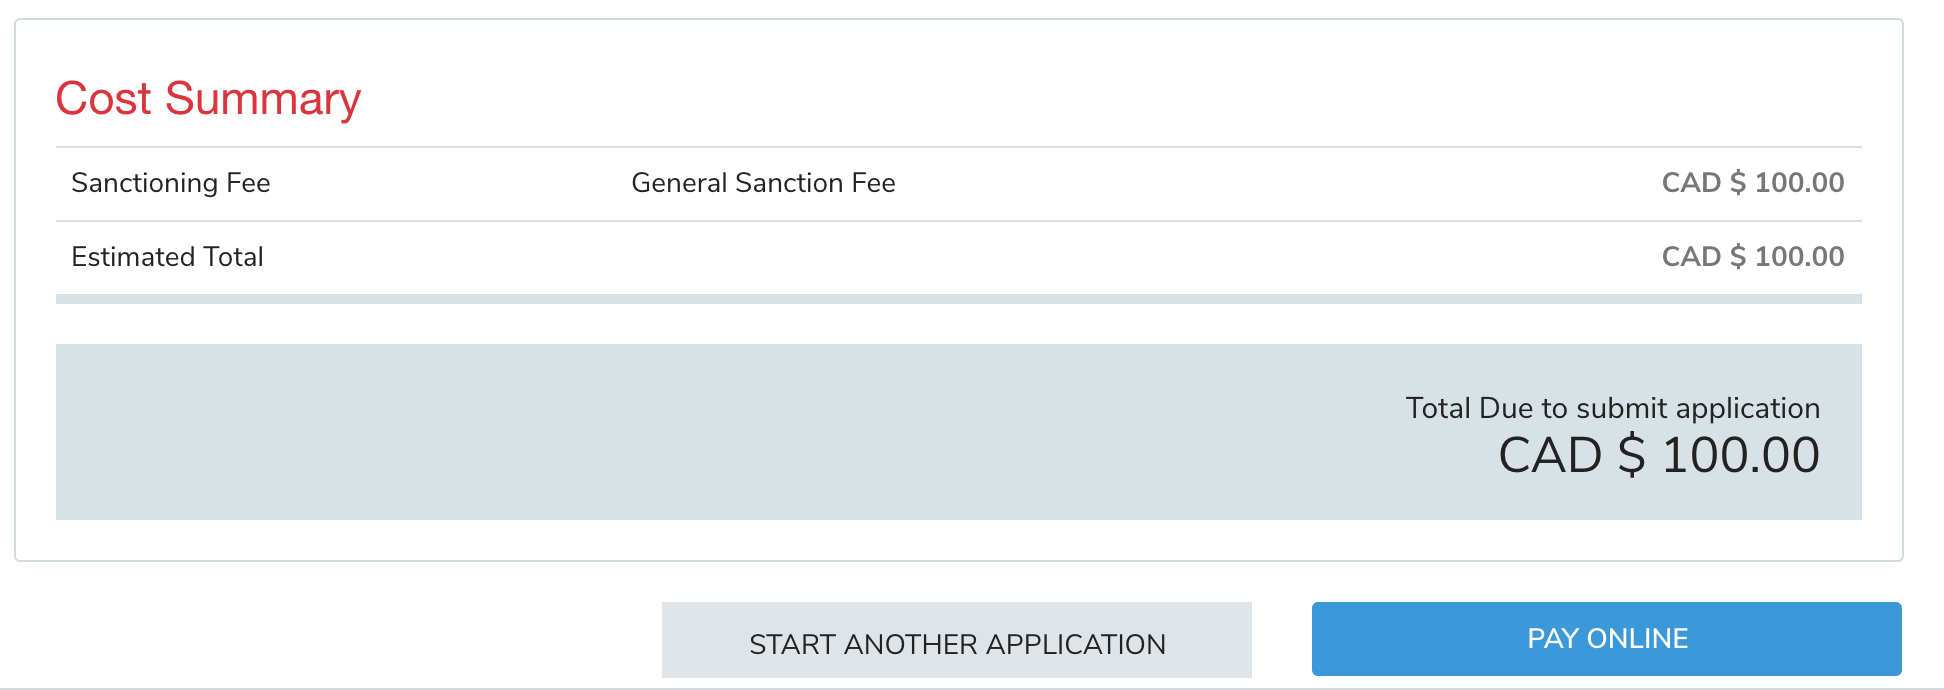
Task: Click the thin divider line under Cost Summary heading
Action: [958, 147]
